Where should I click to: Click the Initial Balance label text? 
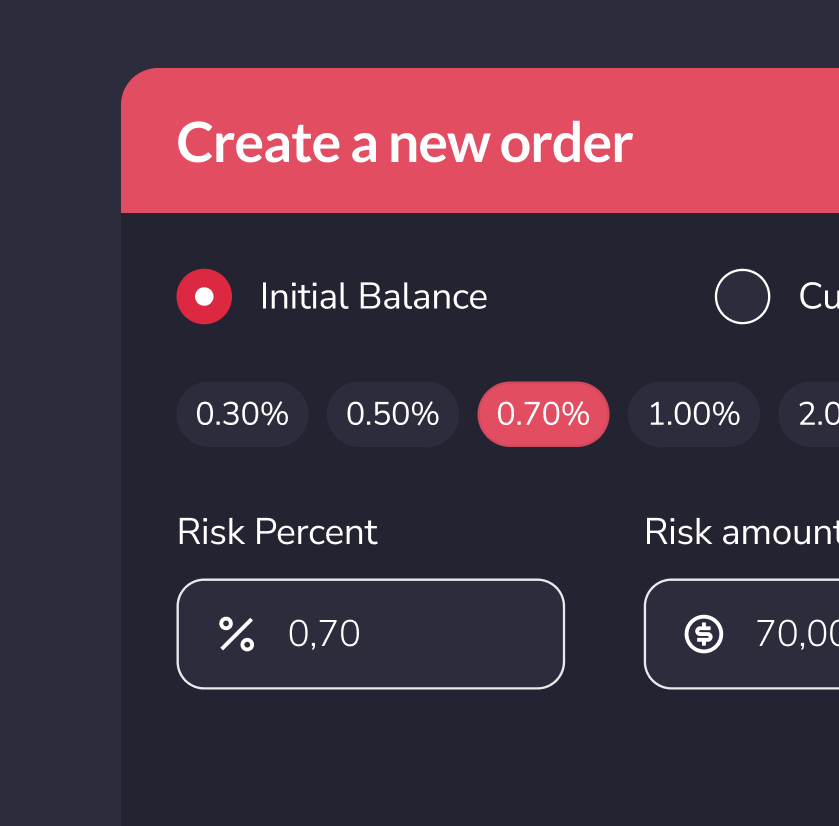pos(373,297)
